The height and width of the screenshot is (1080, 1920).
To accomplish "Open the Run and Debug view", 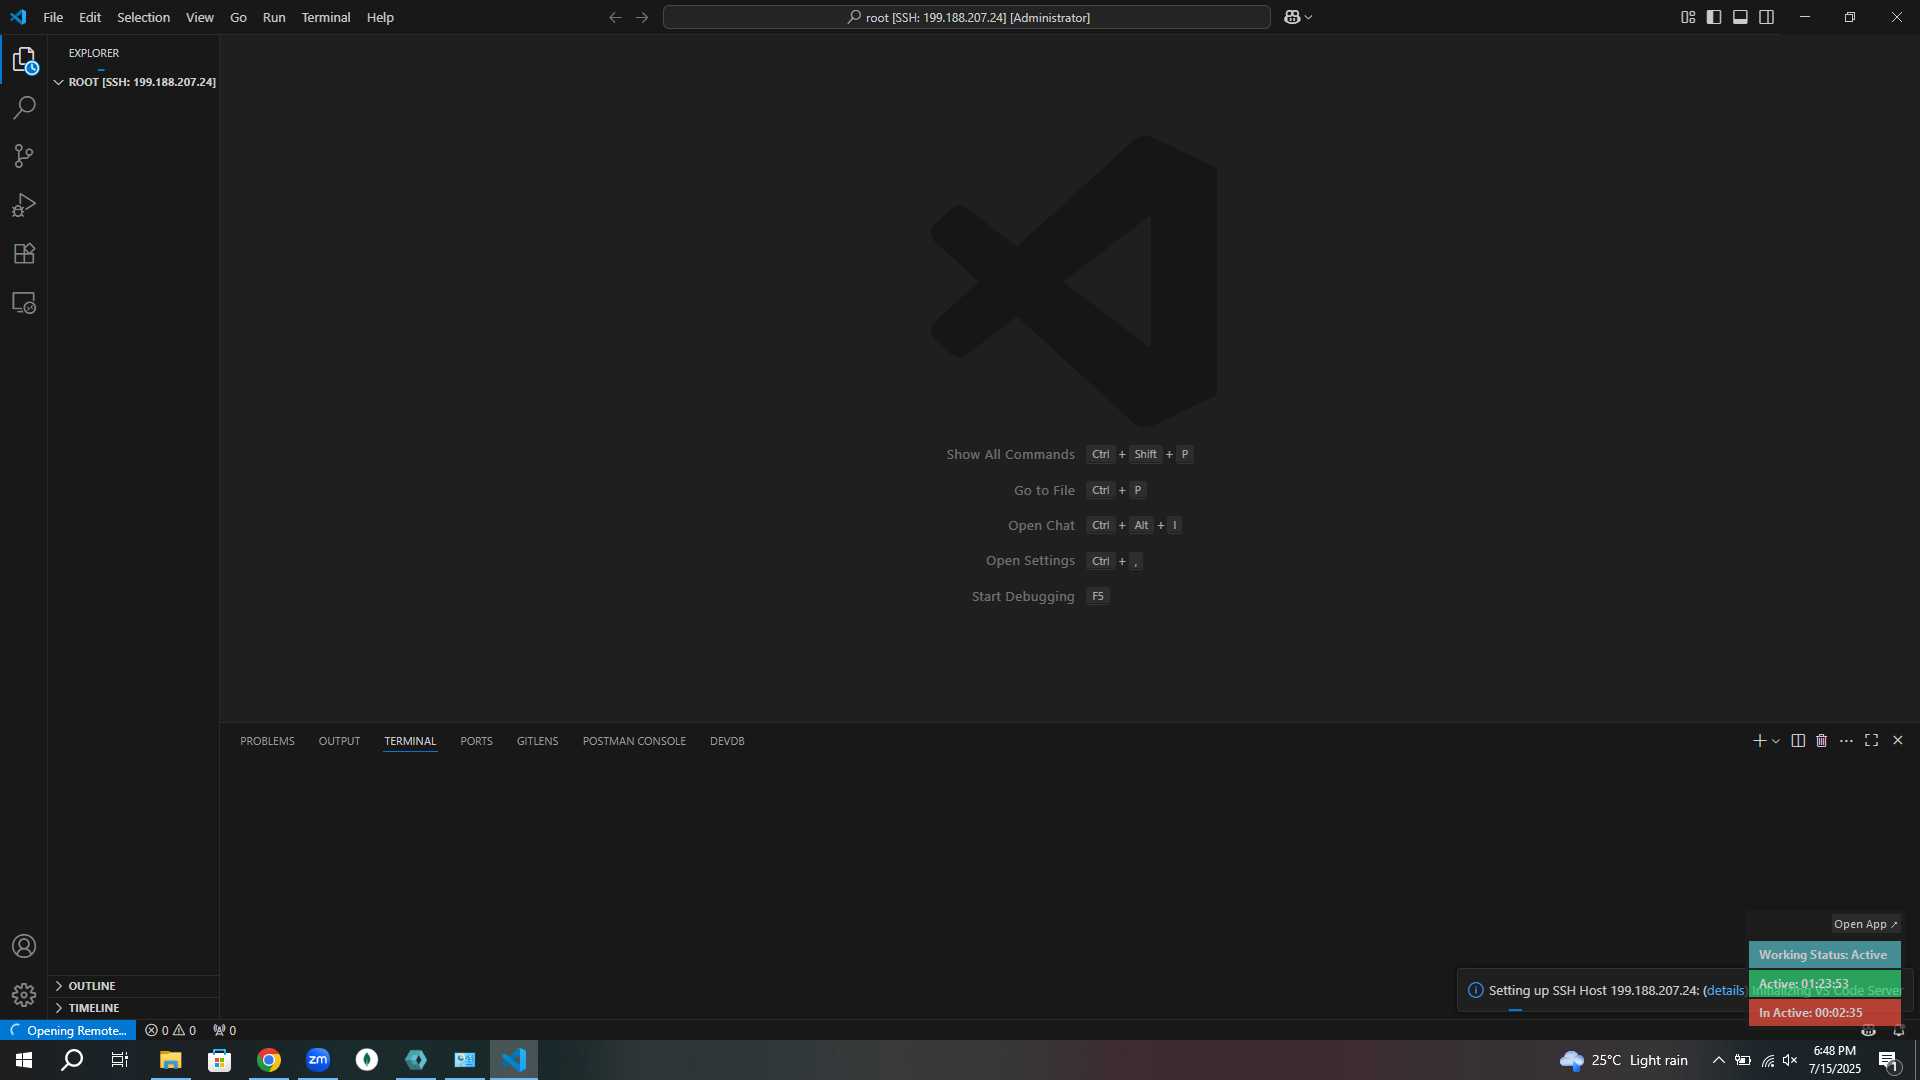I will (x=24, y=205).
